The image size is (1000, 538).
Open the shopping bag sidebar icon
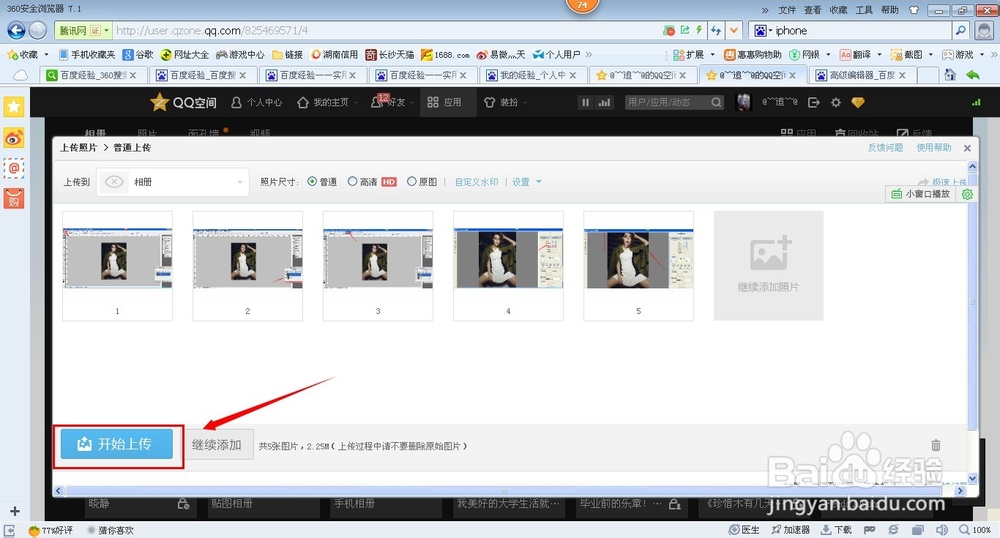tap(13, 199)
